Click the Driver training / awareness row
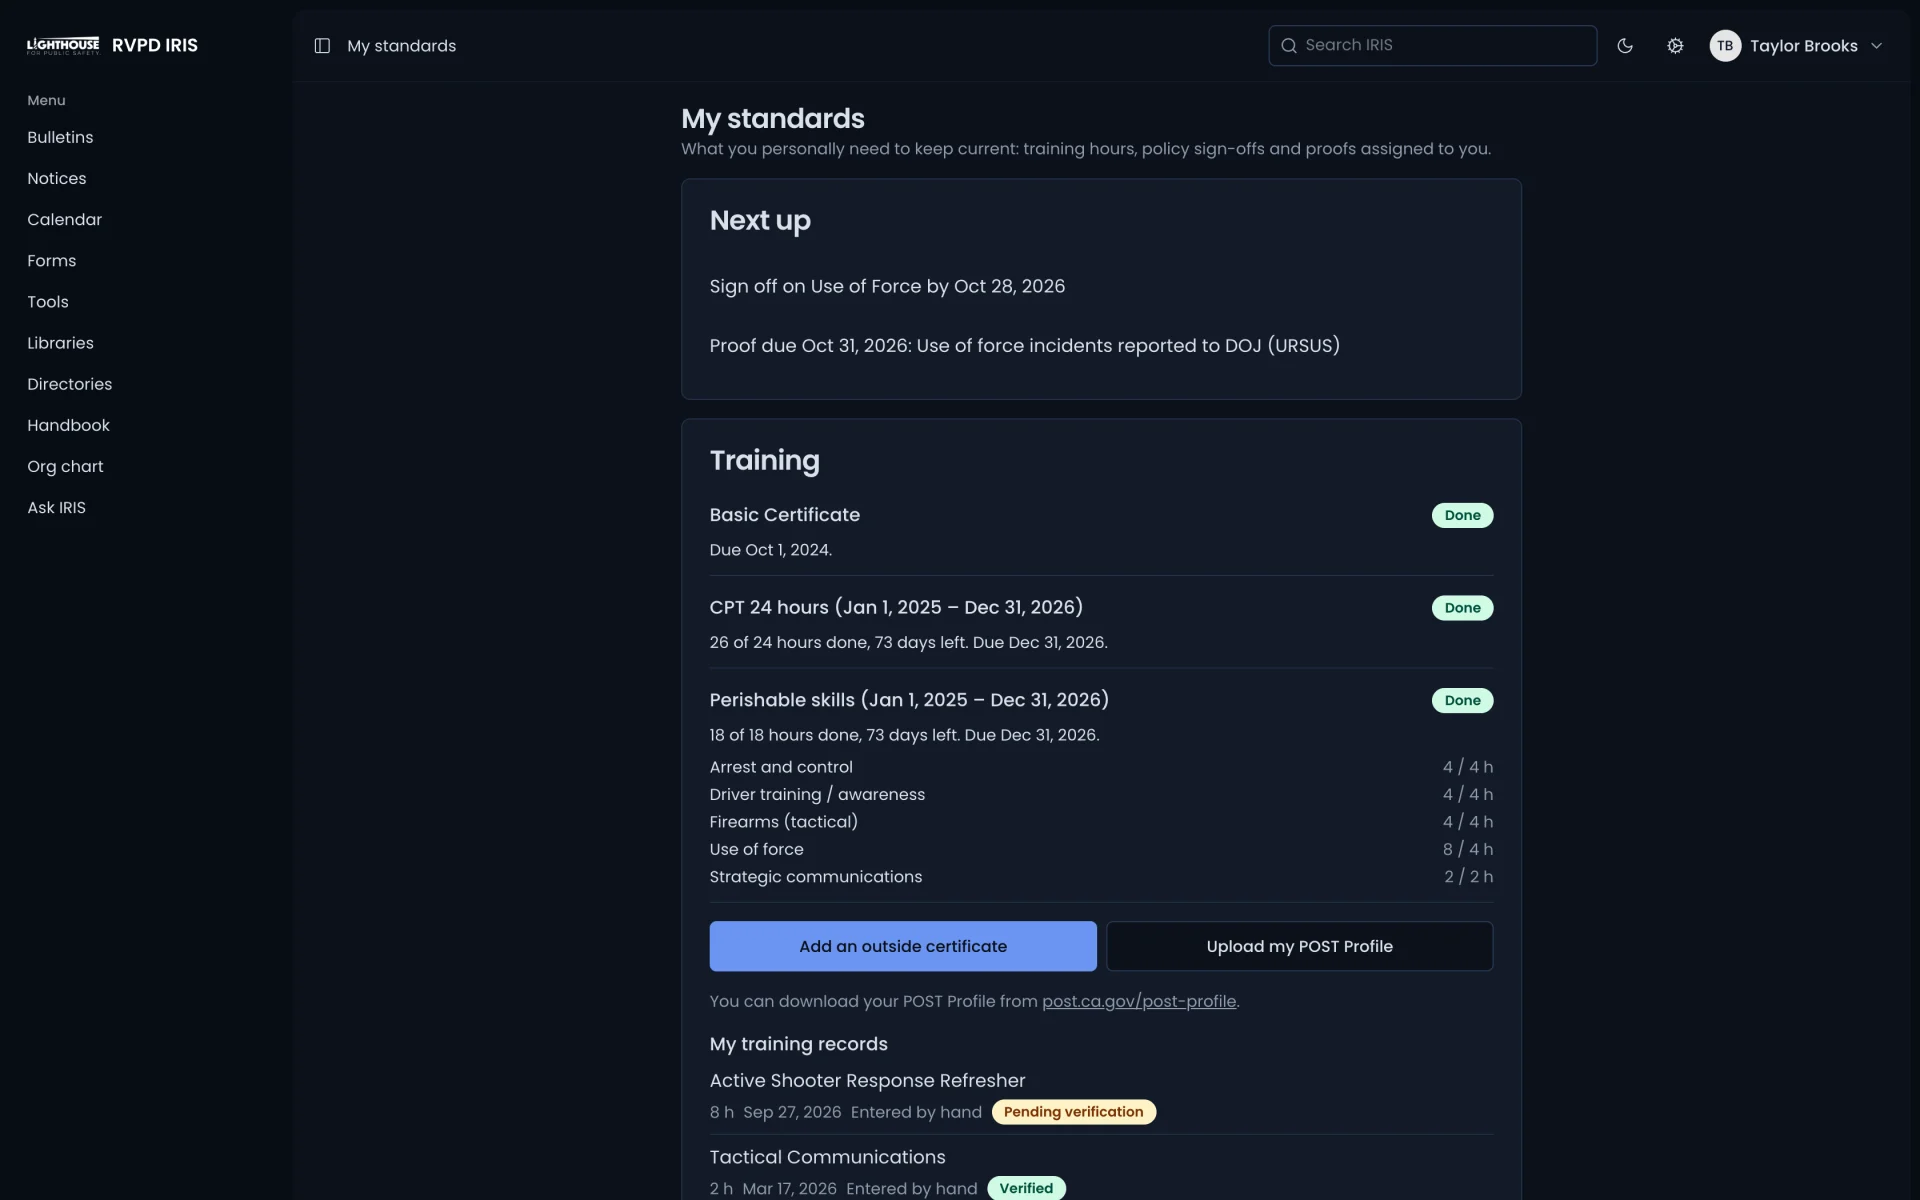The width and height of the screenshot is (1920, 1200). [1101, 794]
